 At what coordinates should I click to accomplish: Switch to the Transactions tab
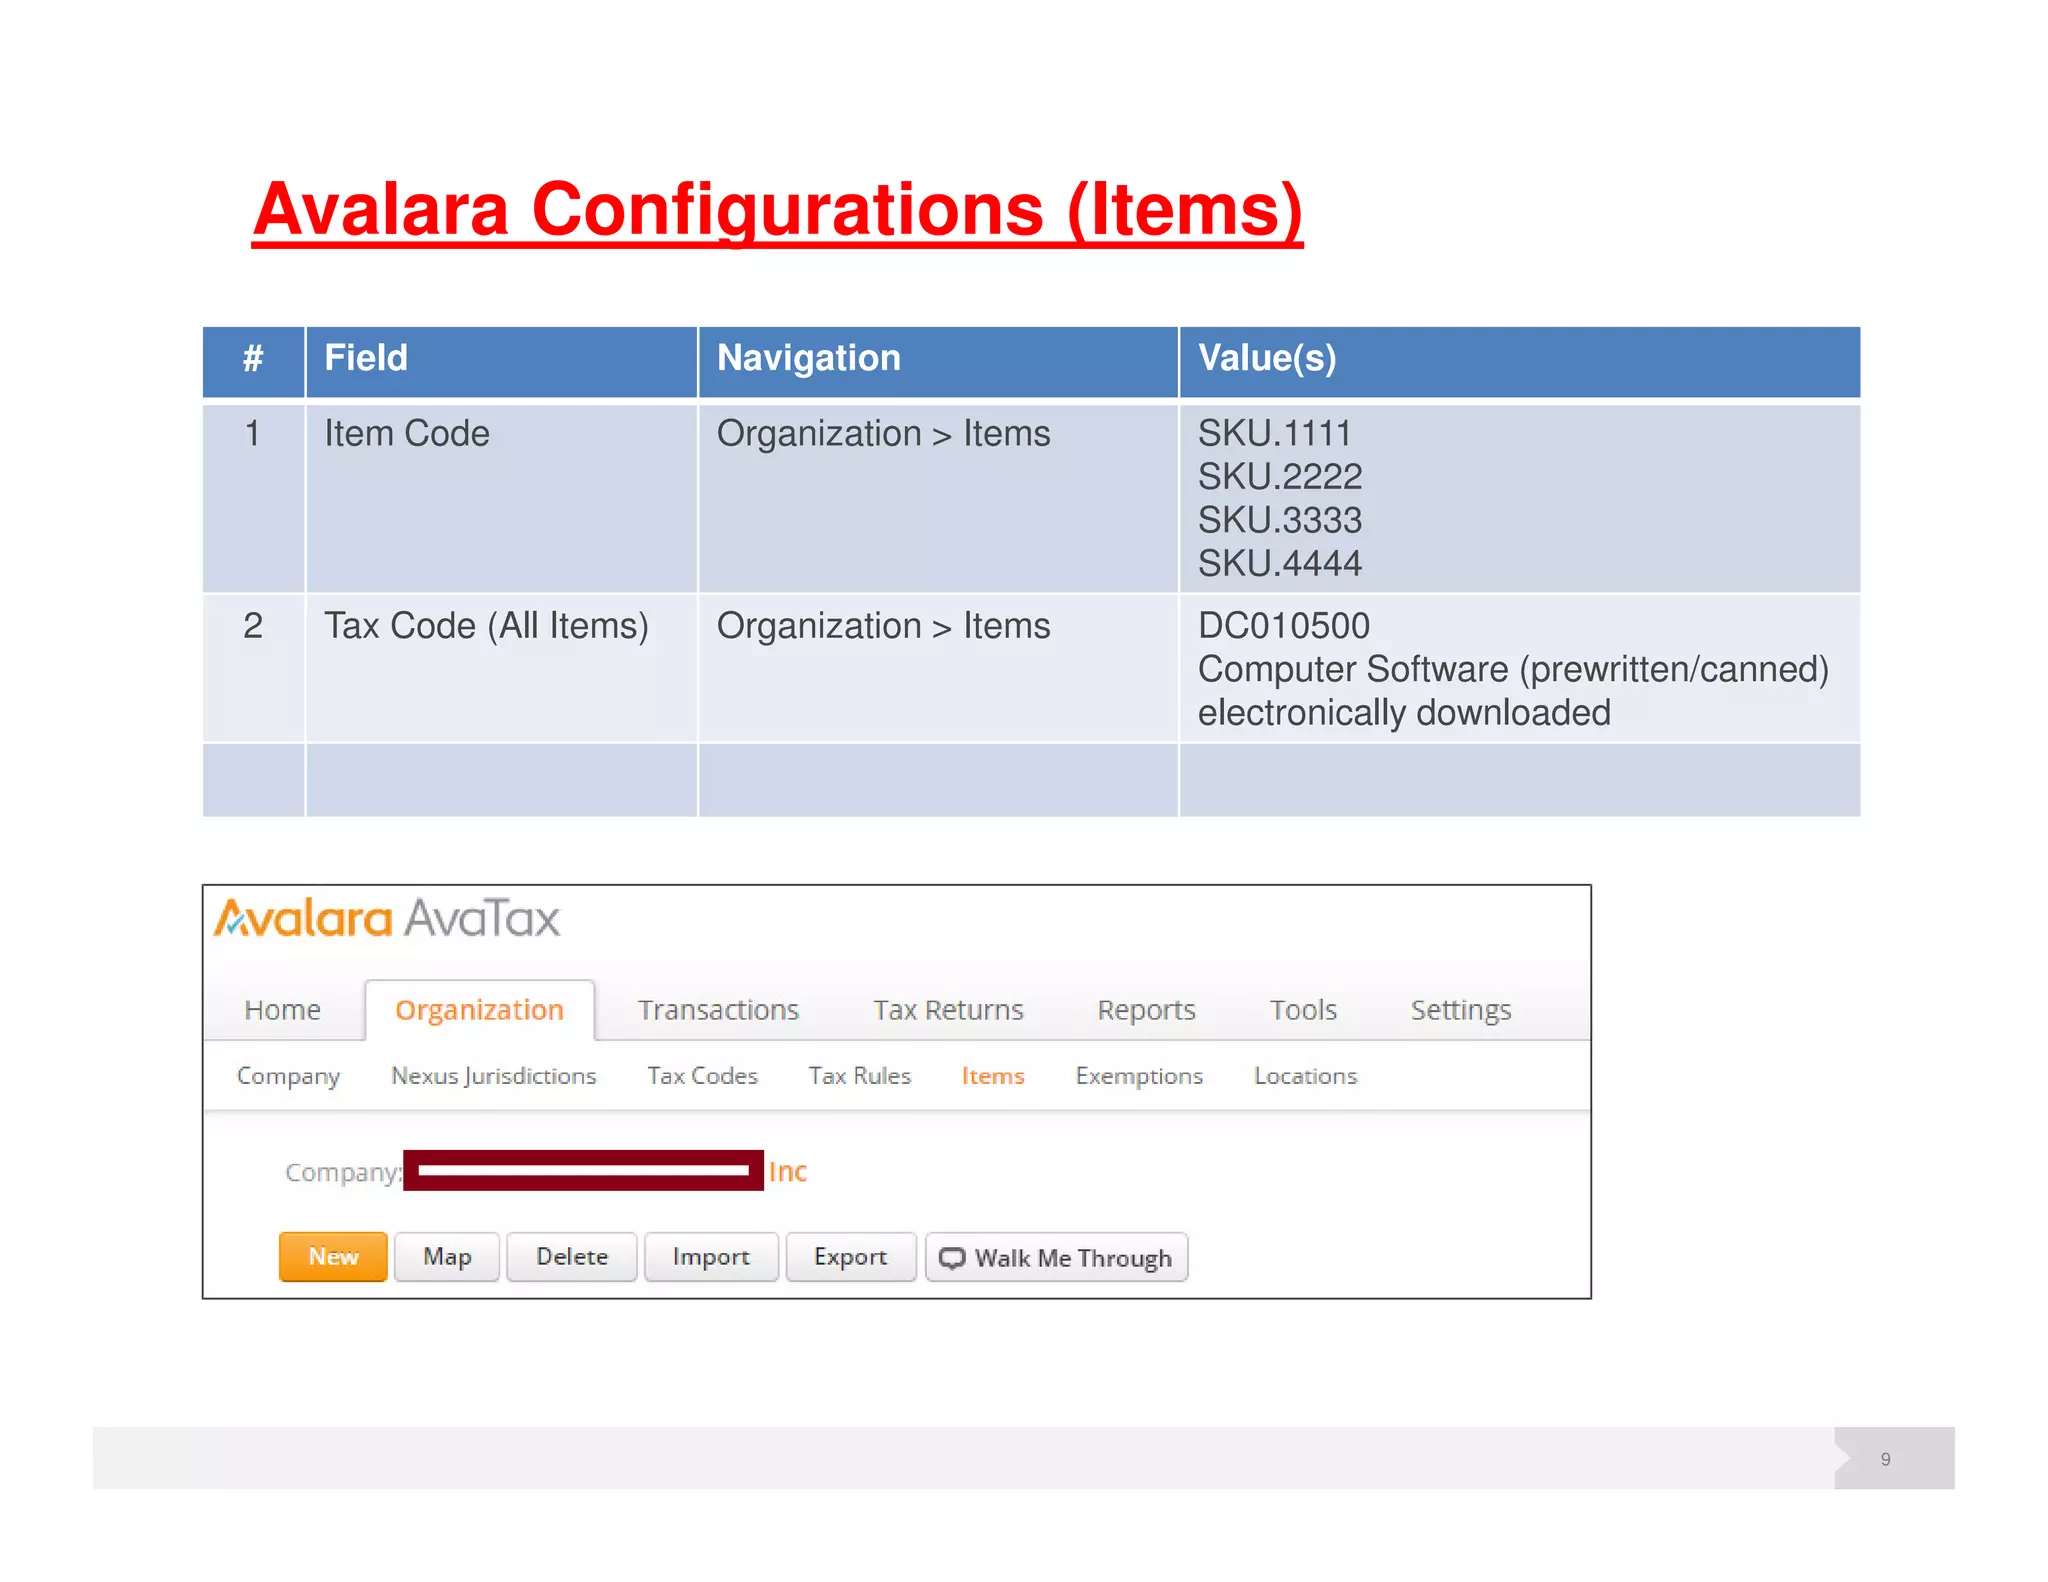coord(718,1010)
